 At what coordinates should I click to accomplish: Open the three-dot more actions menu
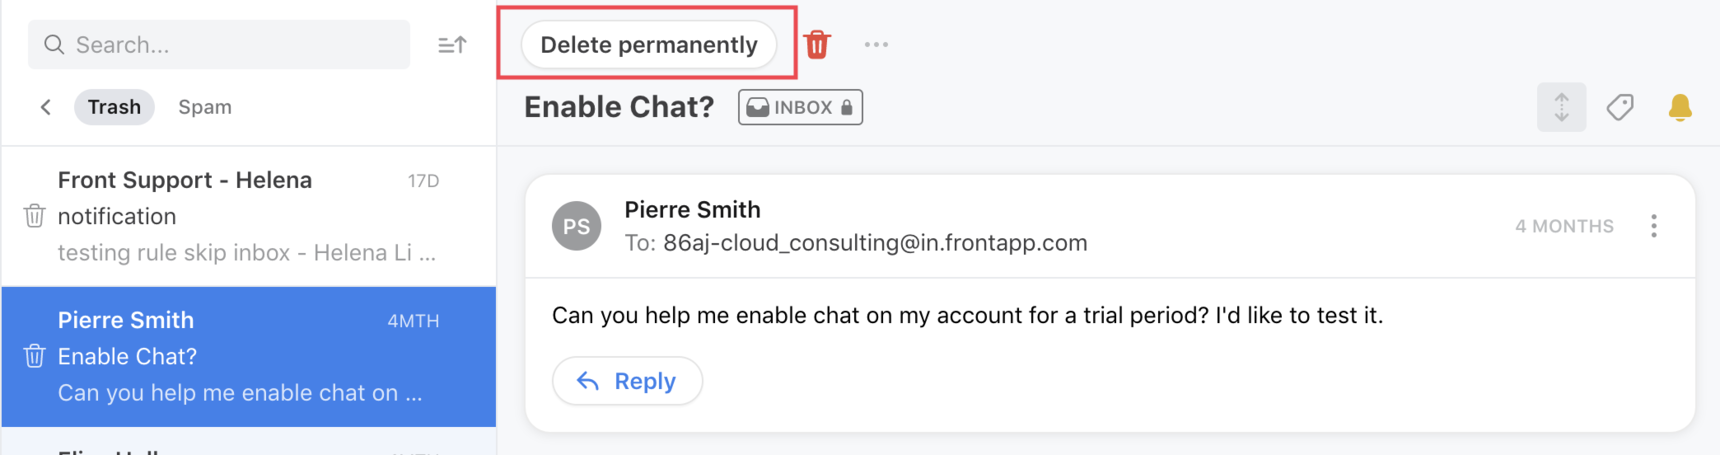(876, 45)
